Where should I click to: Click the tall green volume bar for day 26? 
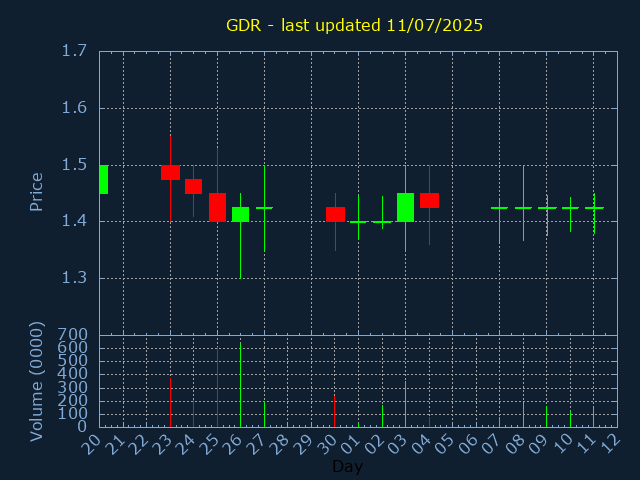(x=240, y=384)
